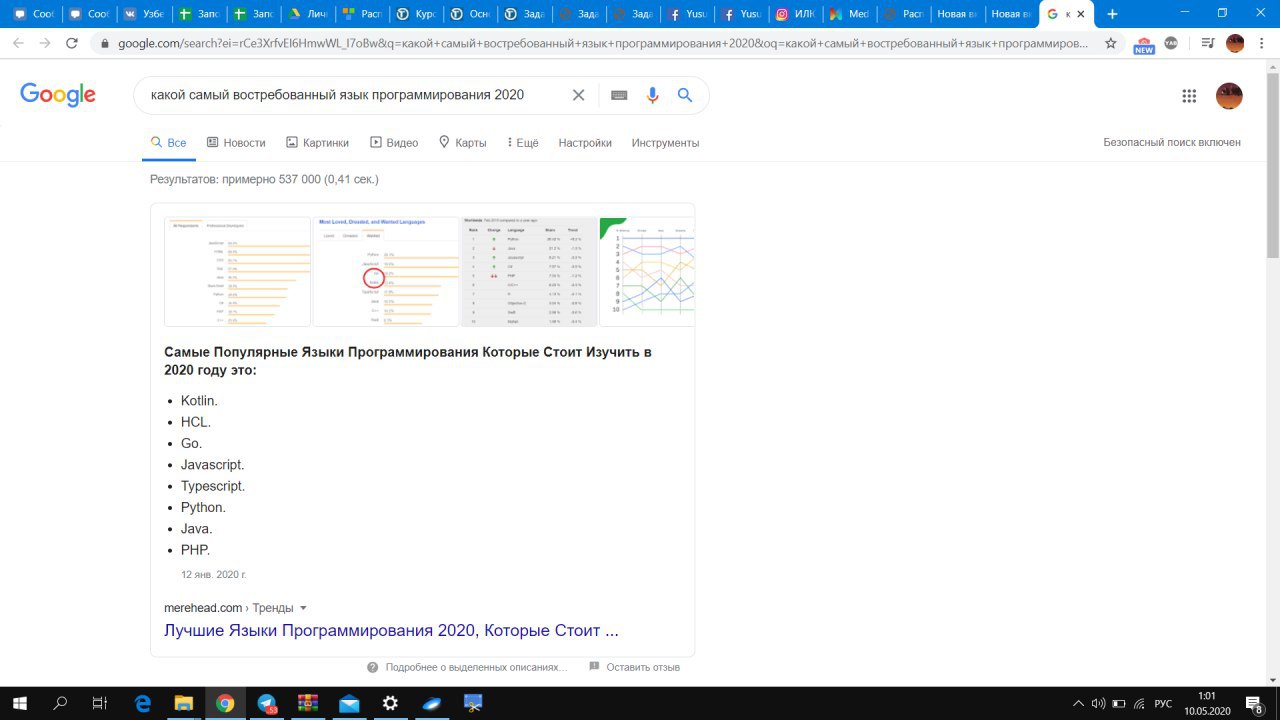1280x720 pixels.
Task: Reload the page
Action: [71, 43]
